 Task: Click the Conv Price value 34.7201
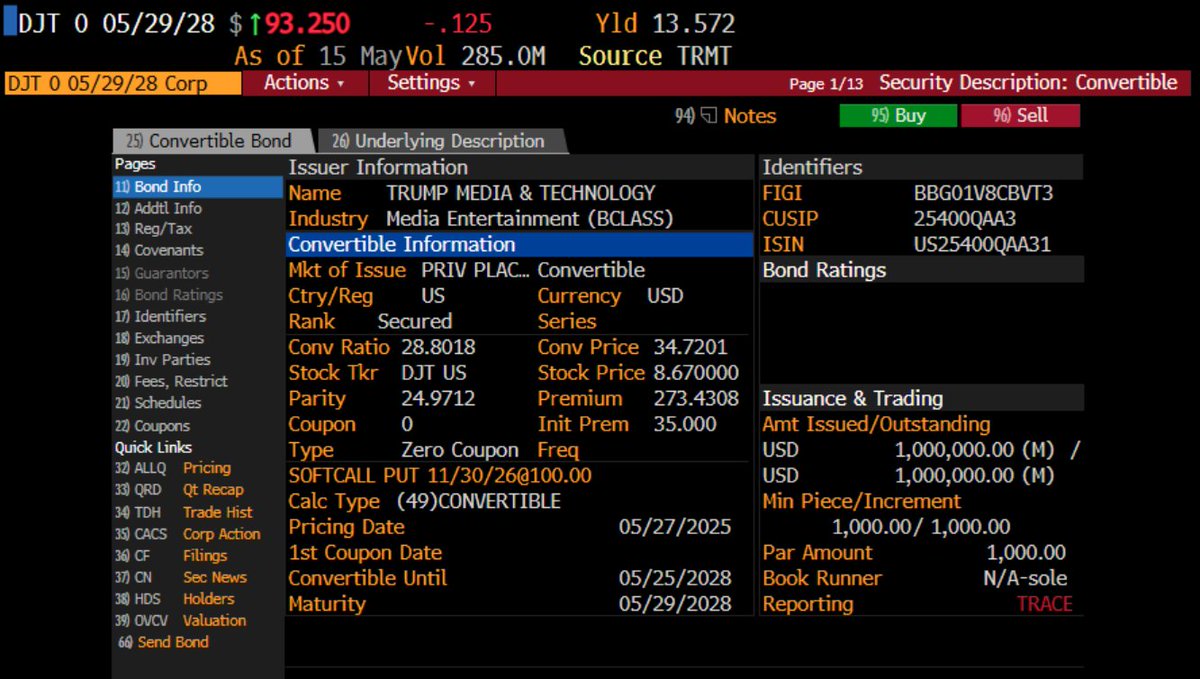pyautogui.click(x=689, y=348)
